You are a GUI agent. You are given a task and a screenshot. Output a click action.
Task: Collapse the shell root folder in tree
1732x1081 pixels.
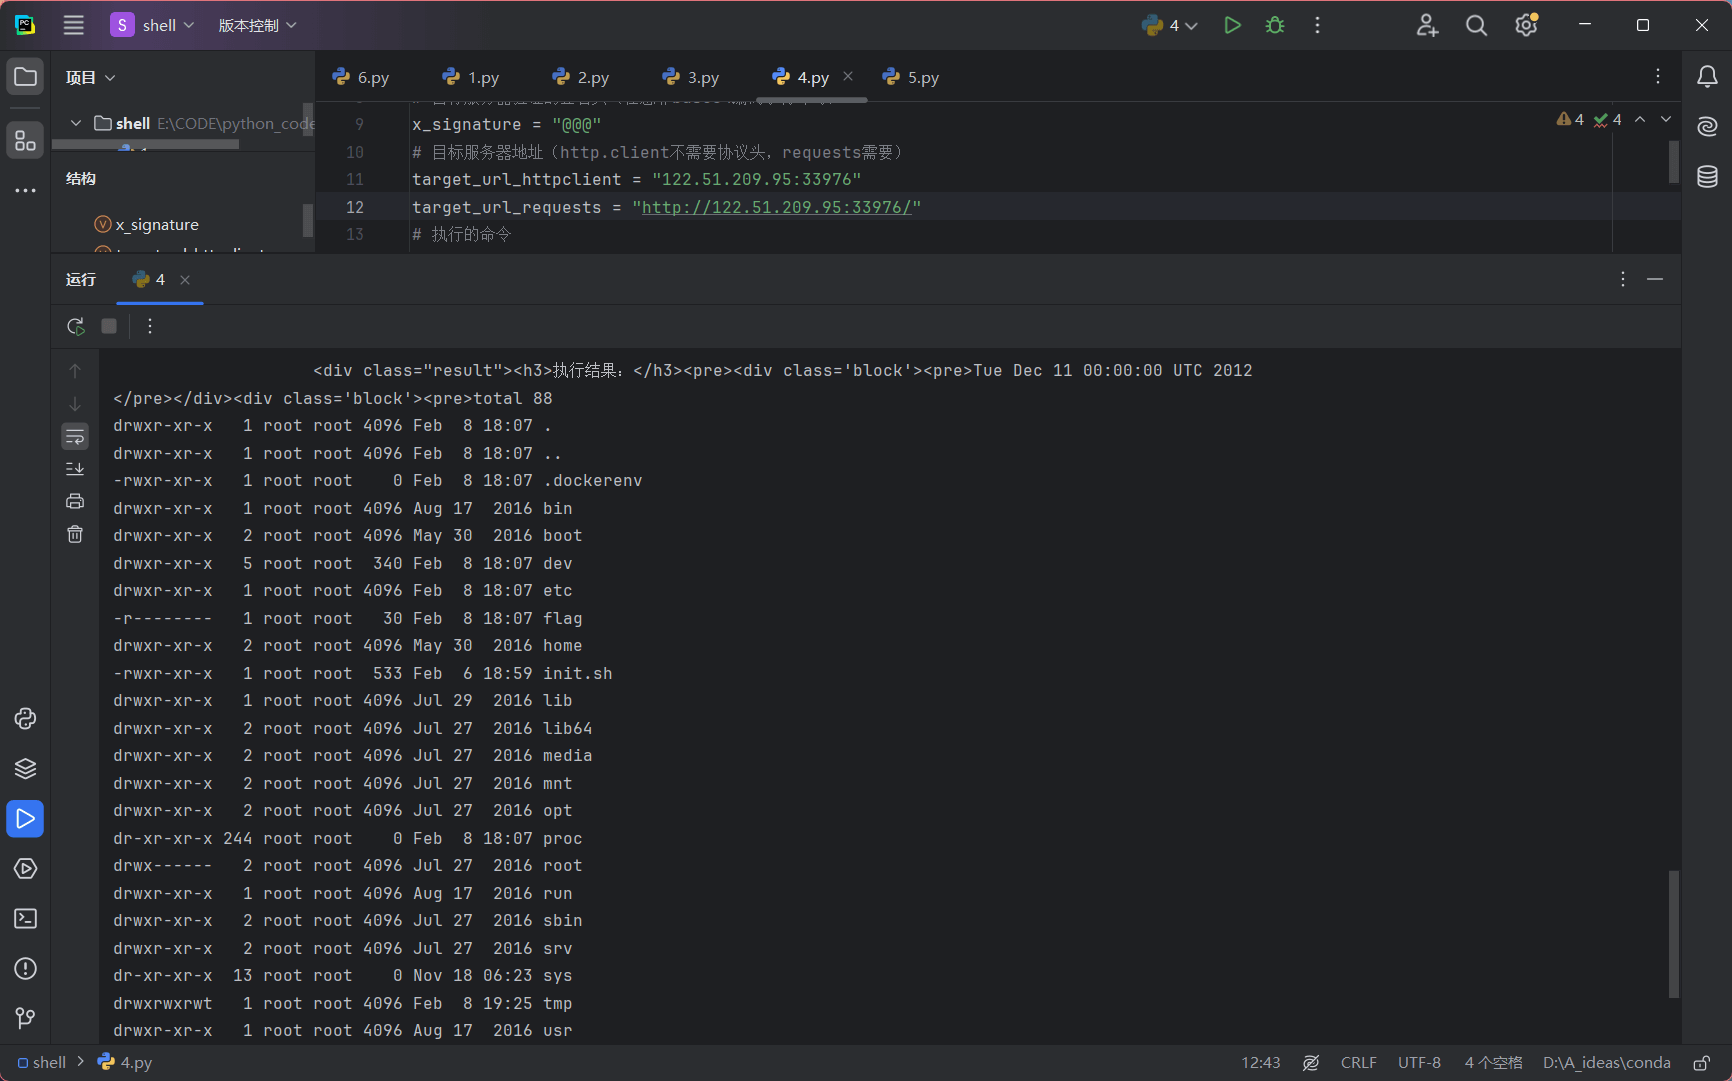click(x=76, y=123)
